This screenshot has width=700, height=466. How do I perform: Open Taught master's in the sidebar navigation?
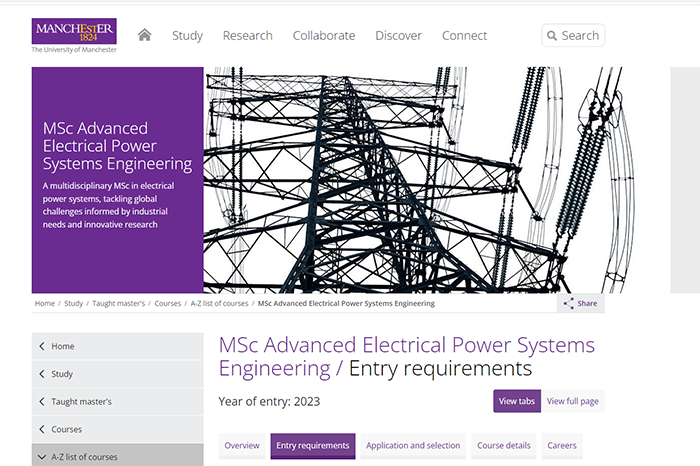click(x=117, y=402)
